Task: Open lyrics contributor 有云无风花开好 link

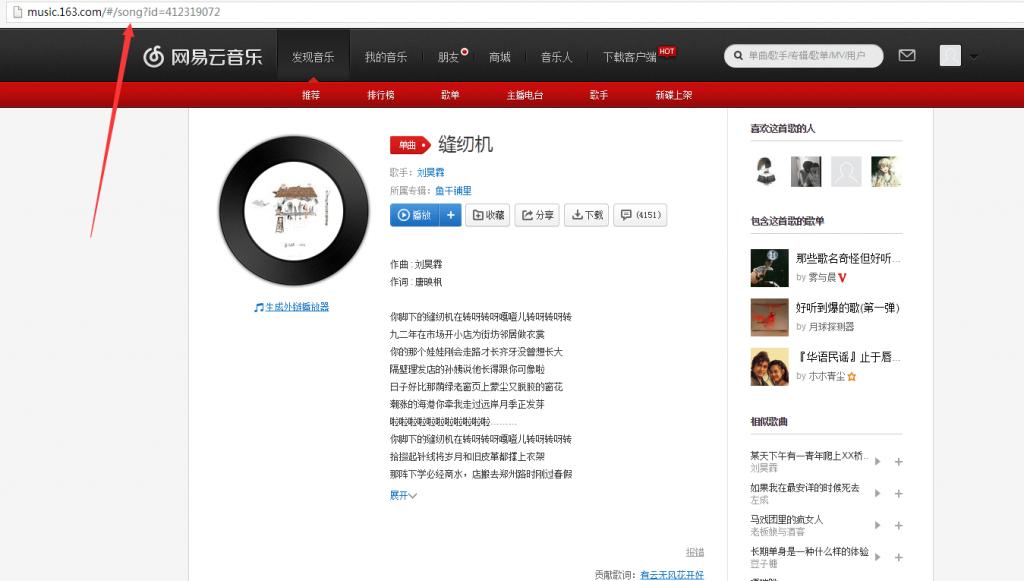Action: click(x=672, y=574)
